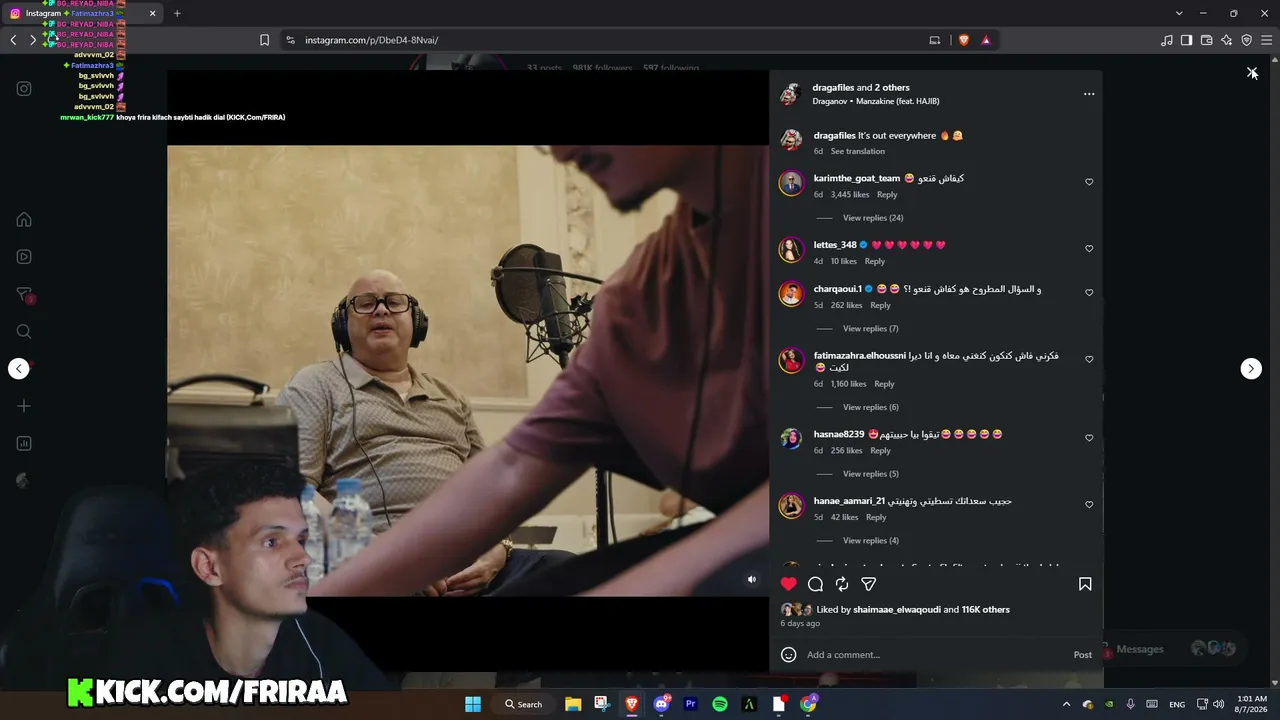This screenshot has width=1280, height=720.
Task: Click the address bar URL
Action: click(372, 40)
